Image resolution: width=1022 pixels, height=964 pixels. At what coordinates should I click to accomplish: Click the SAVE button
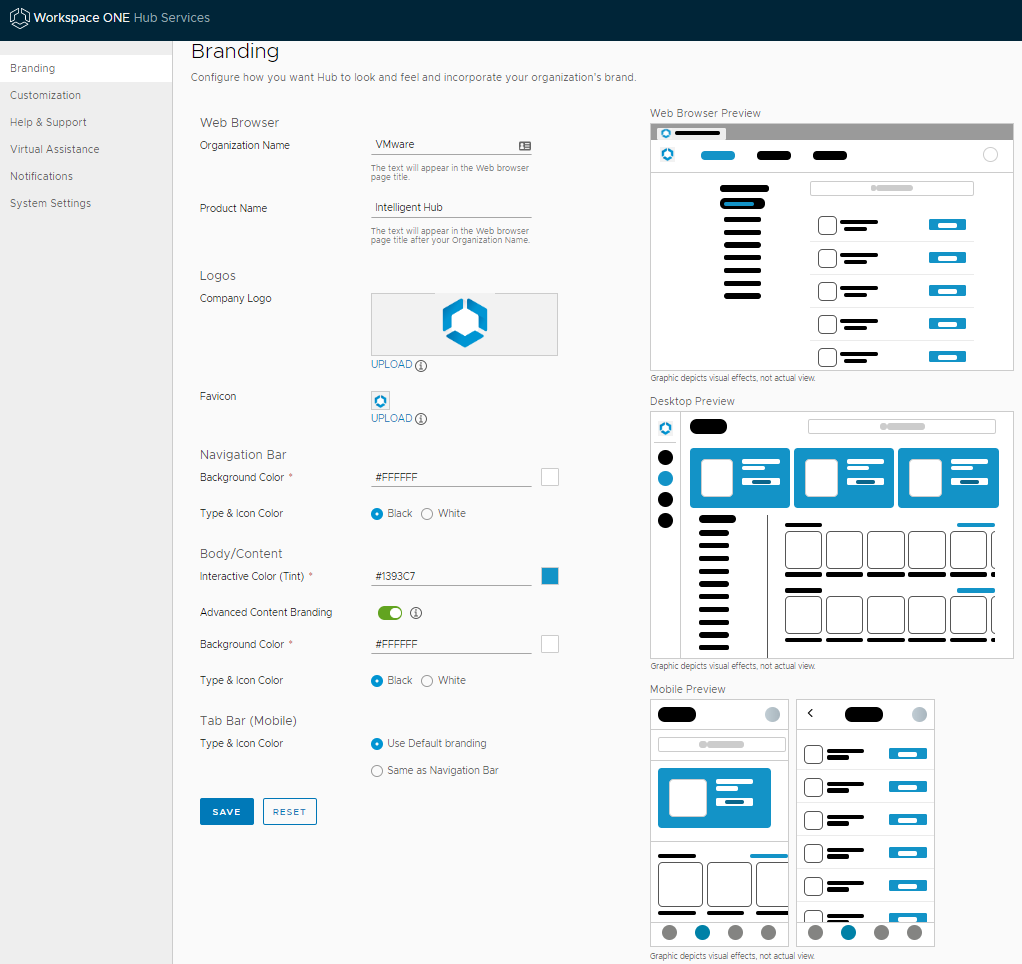(x=227, y=812)
